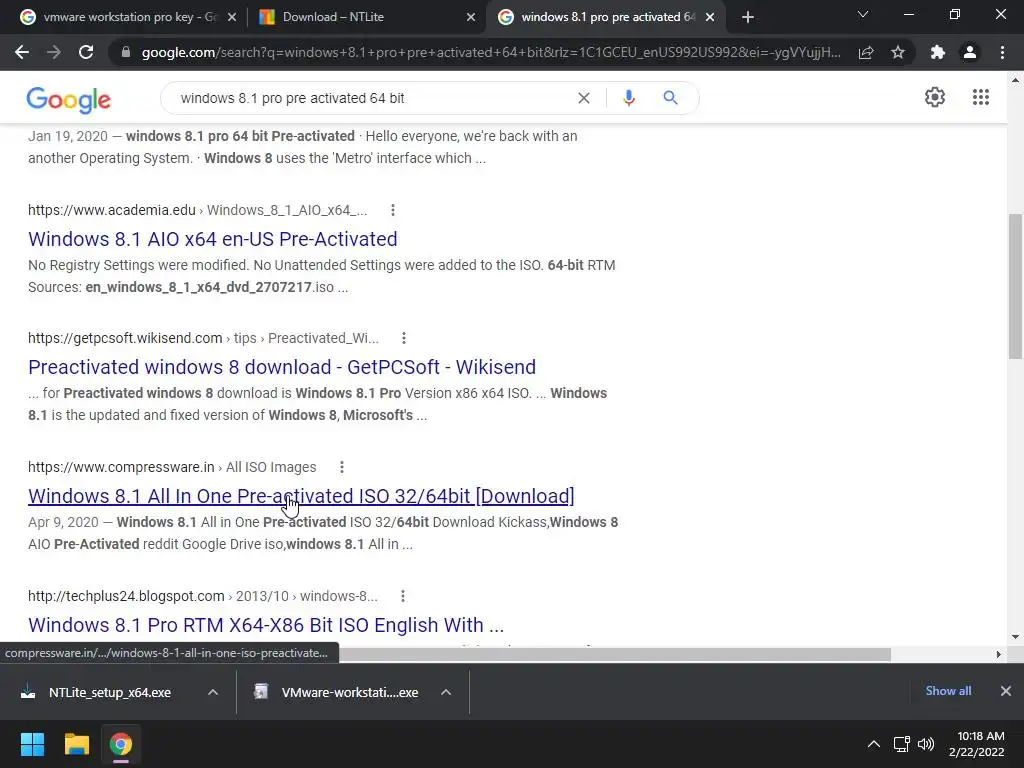The height and width of the screenshot is (768, 1024).
Task: Close the windows 8.1 pro pre activated tab
Action: click(710, 17)
